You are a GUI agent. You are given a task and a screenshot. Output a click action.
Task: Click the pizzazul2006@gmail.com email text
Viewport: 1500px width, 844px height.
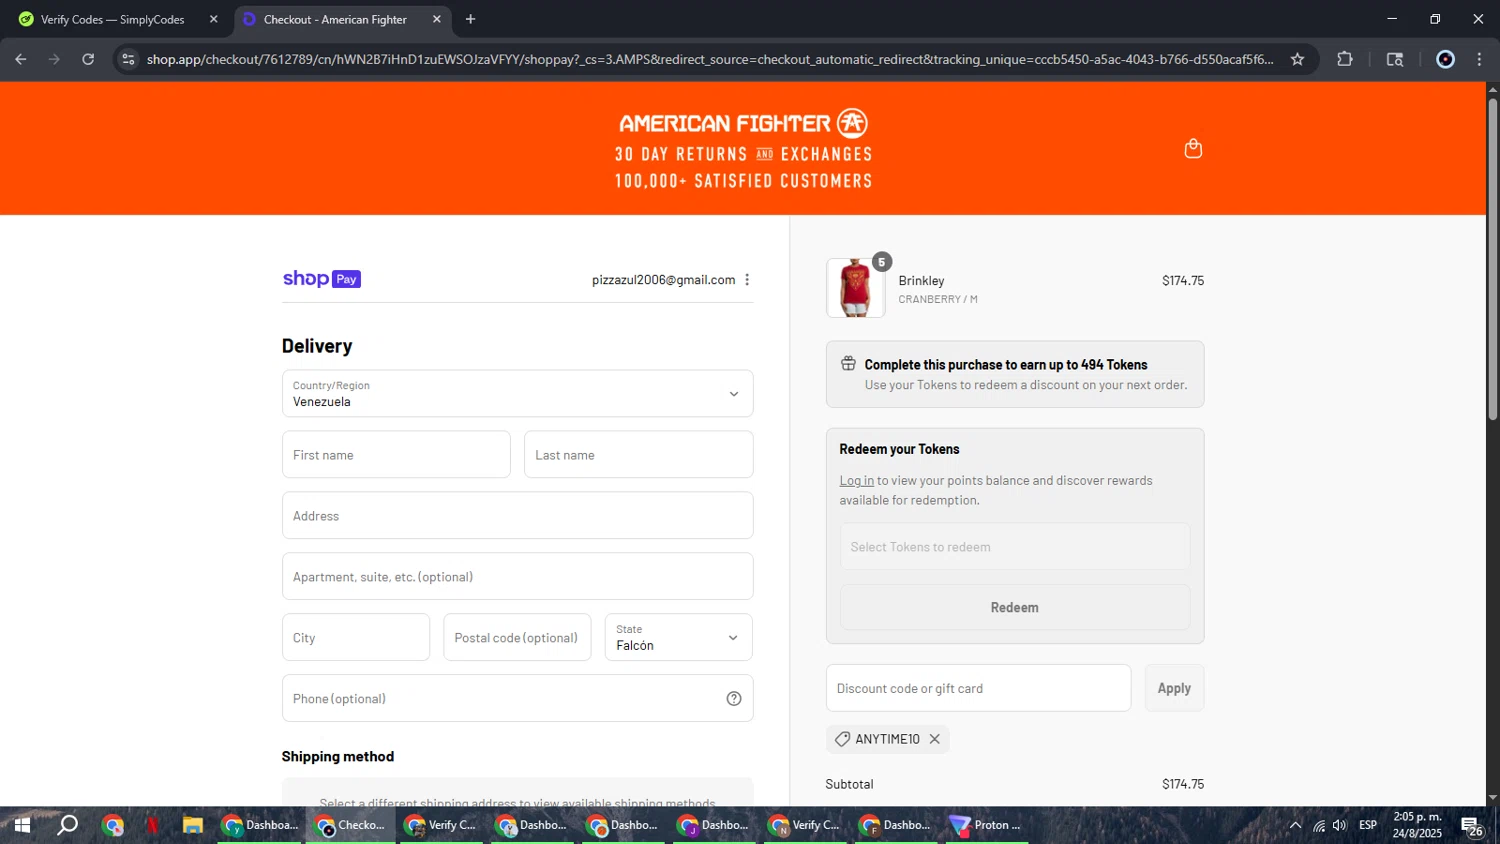pos(663,280)
